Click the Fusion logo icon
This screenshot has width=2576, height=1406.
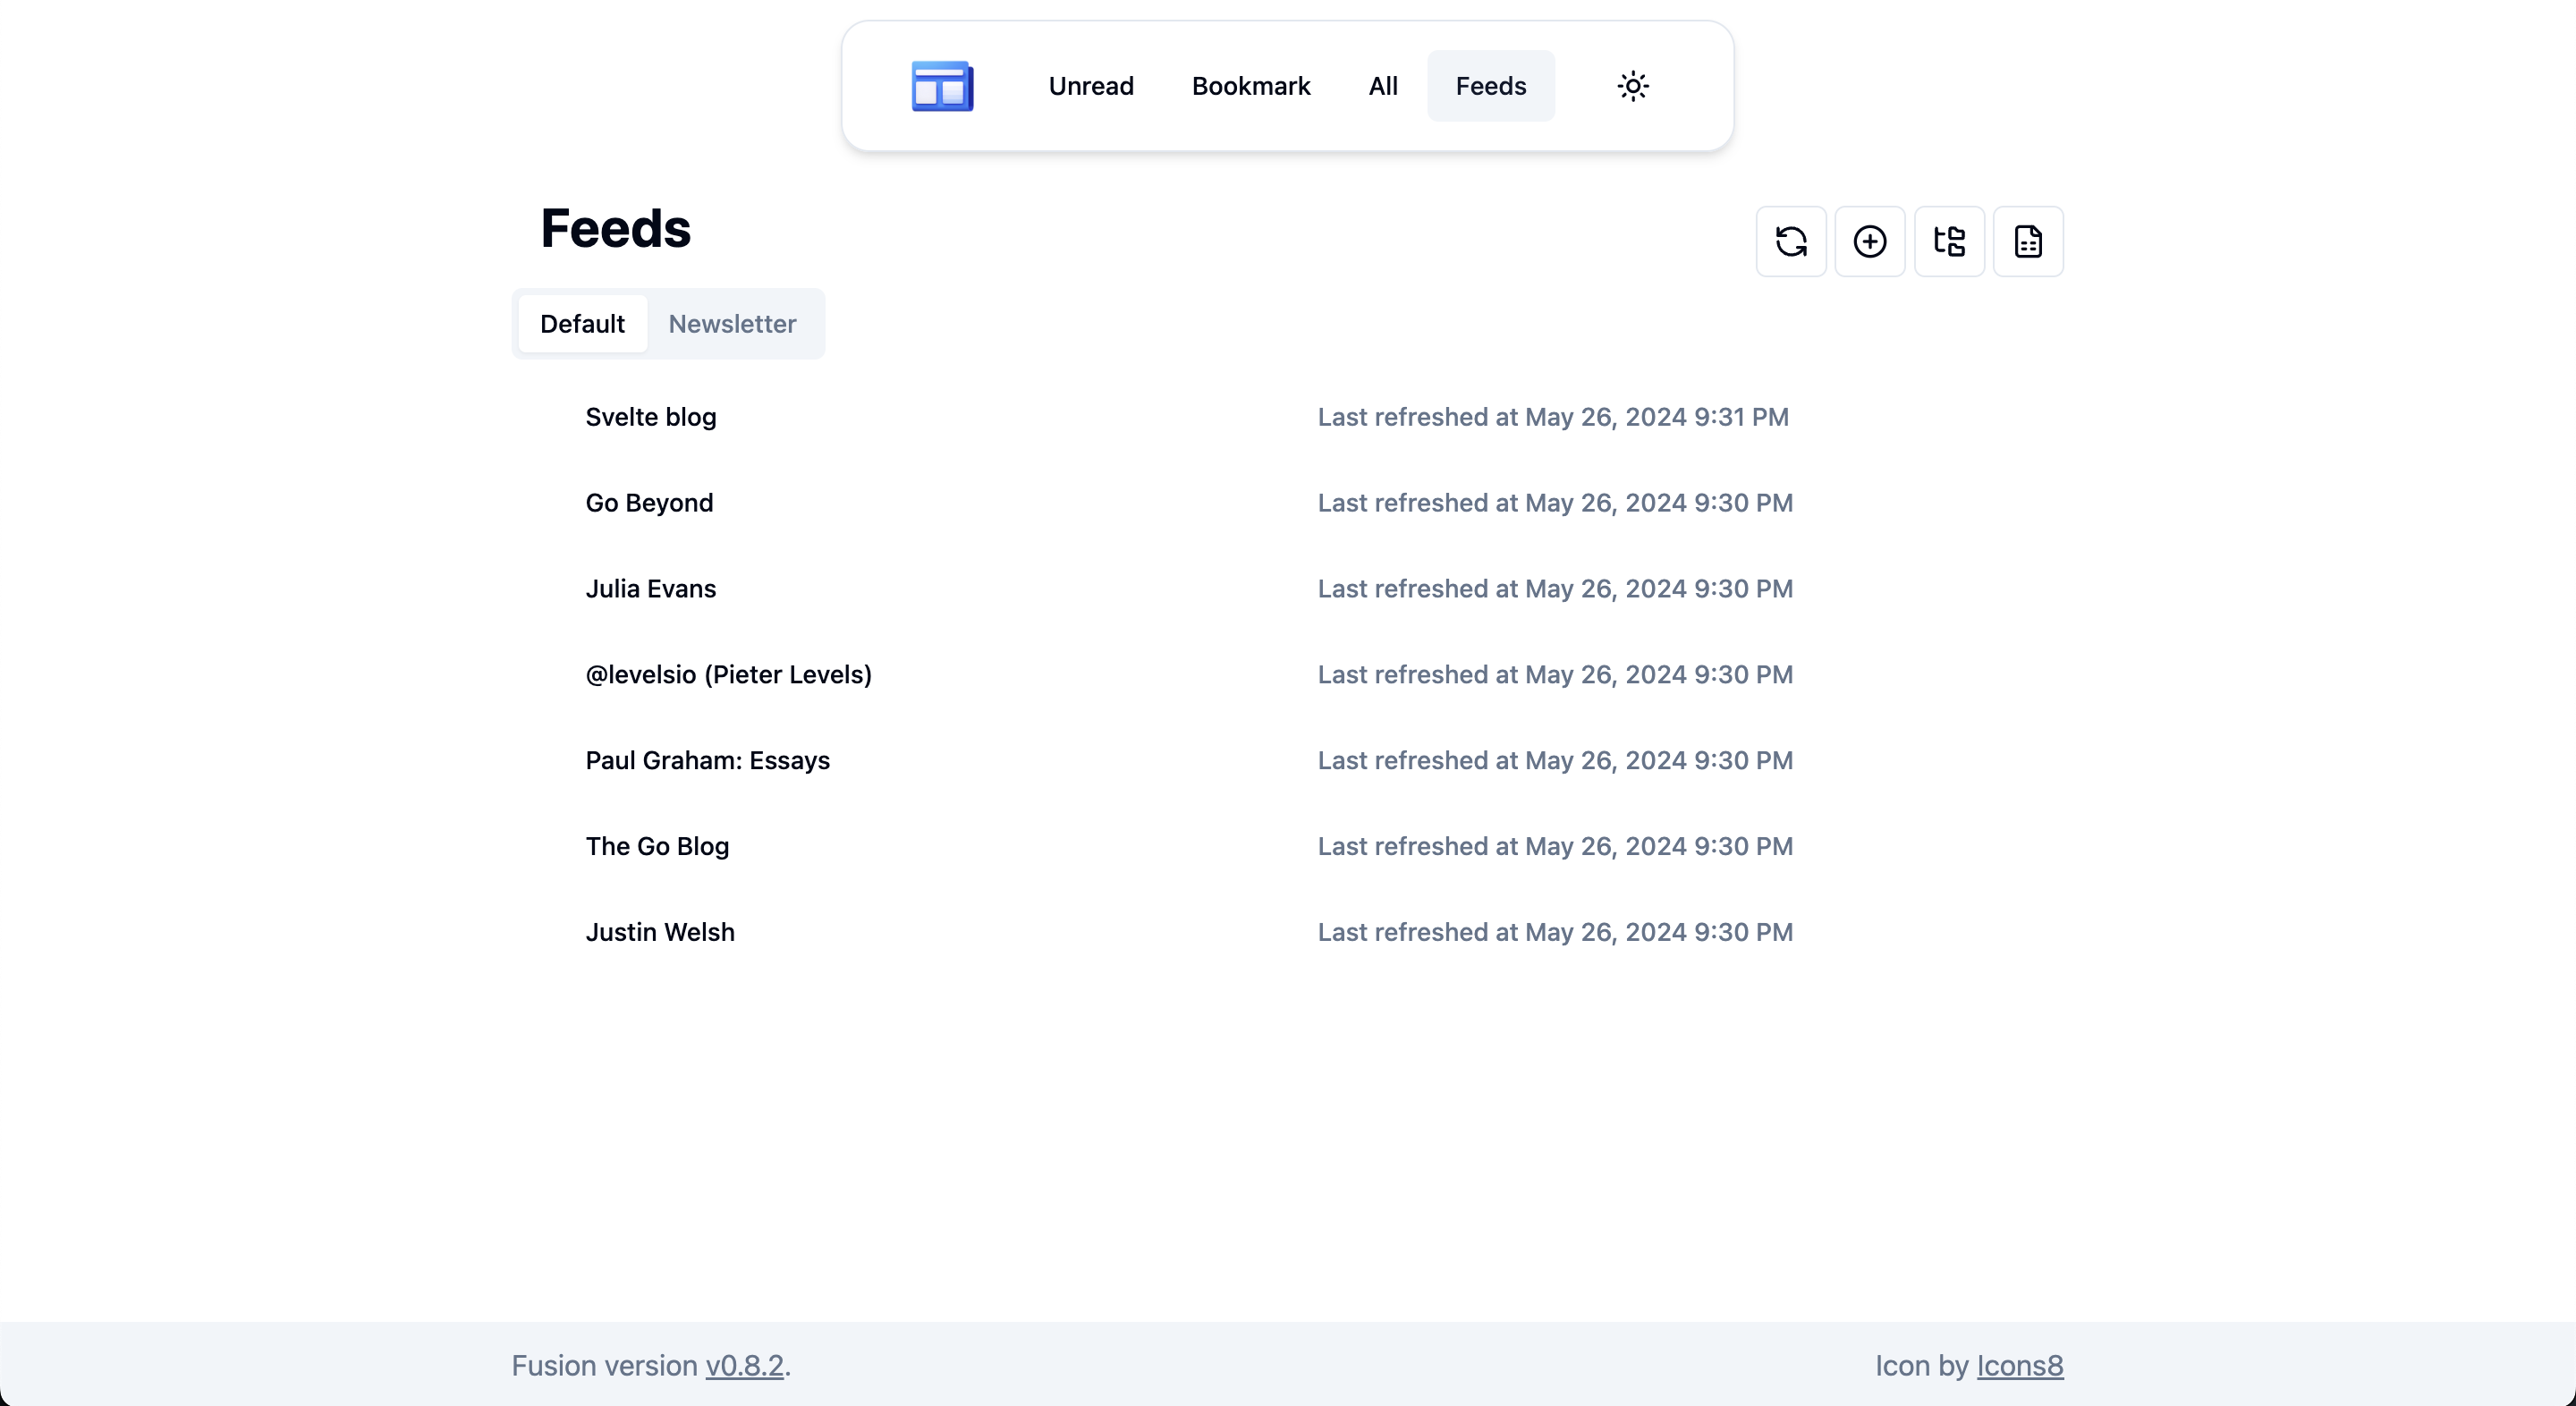[x=942, y=86]
